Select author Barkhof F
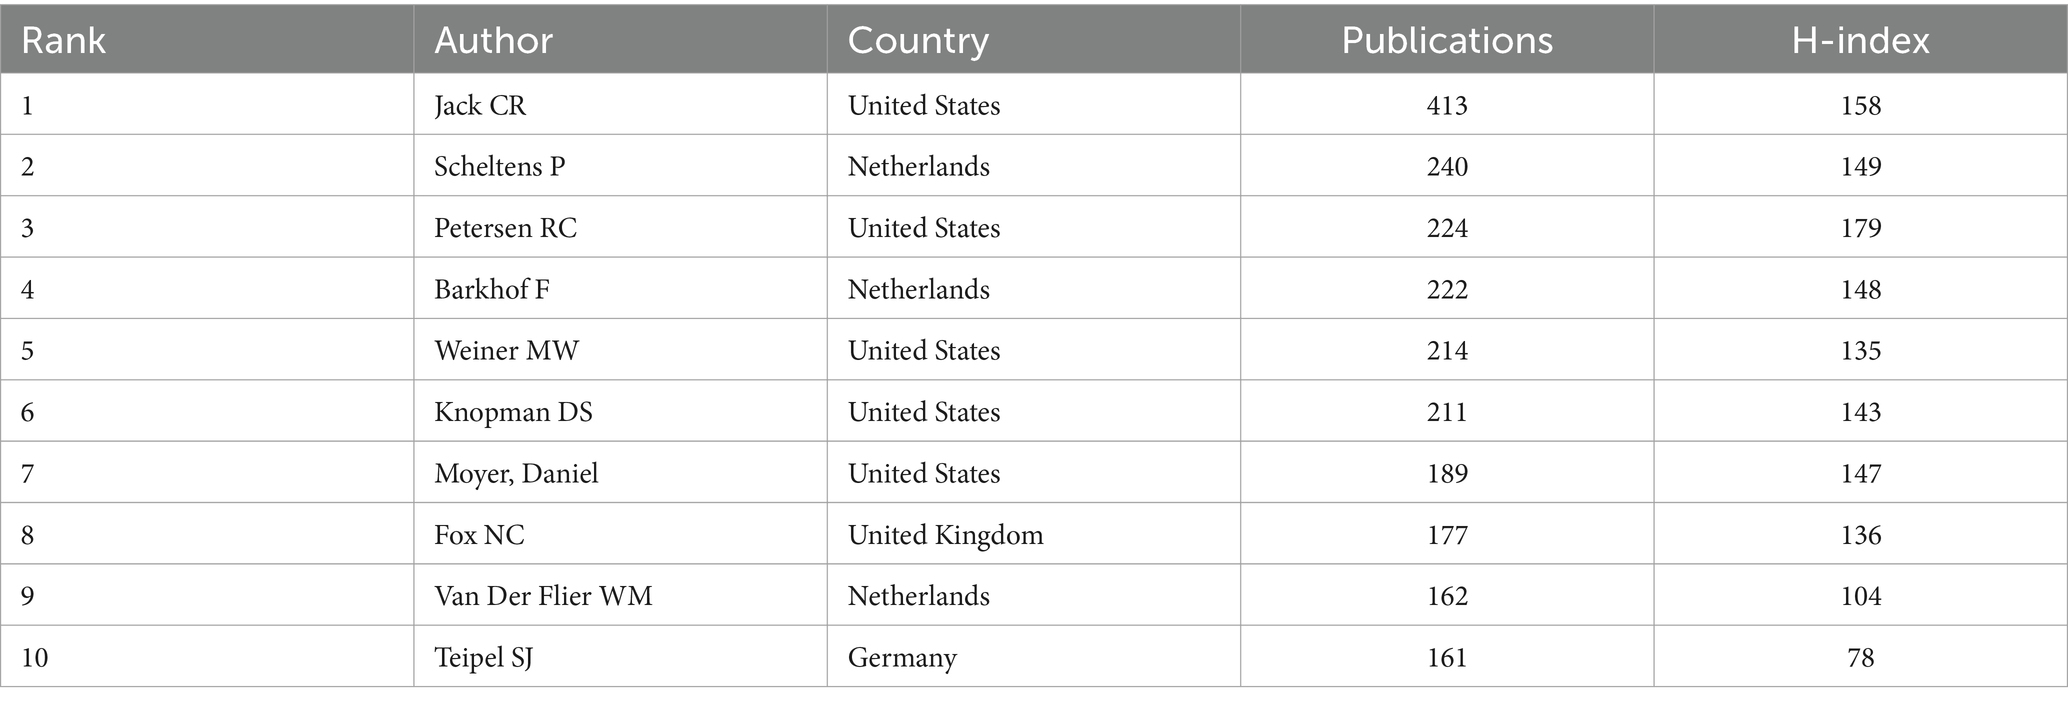 pos(492,289)
